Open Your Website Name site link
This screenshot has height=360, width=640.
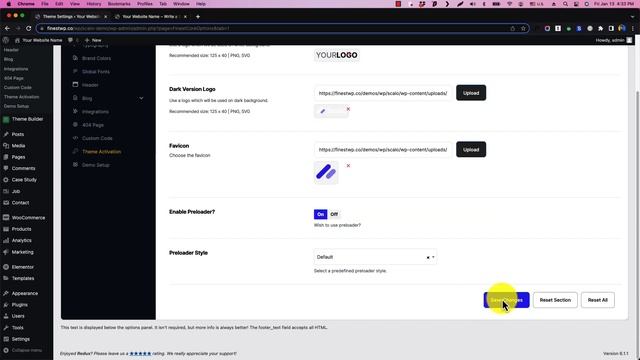[38, 40]
